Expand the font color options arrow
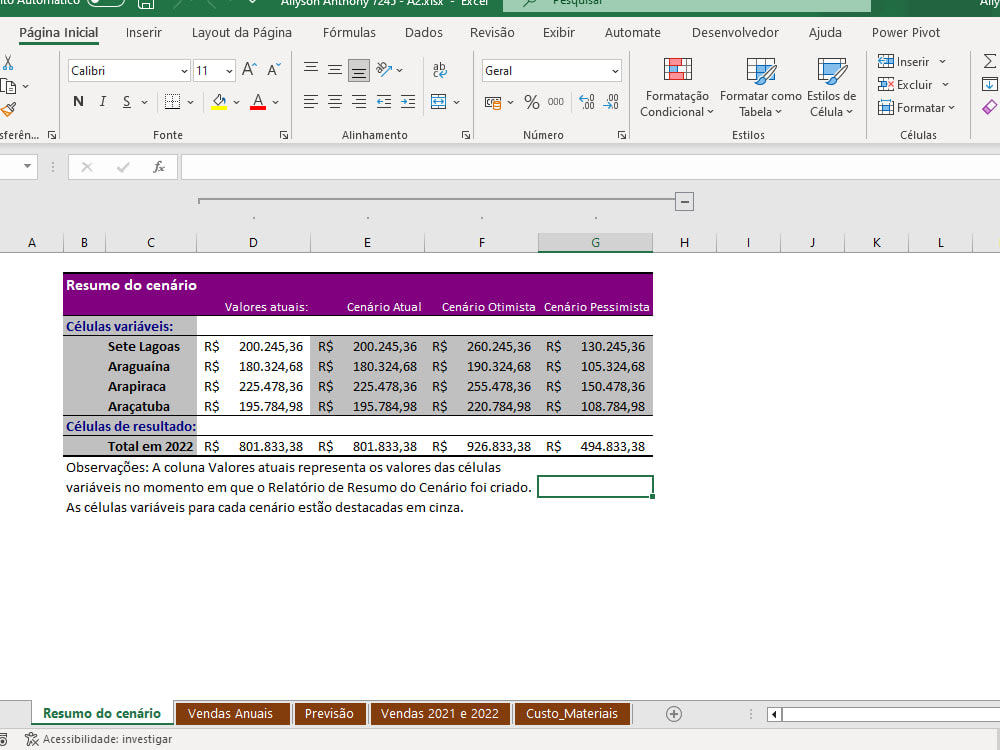This screenshot has height=750, width=1000. [277, 101]
